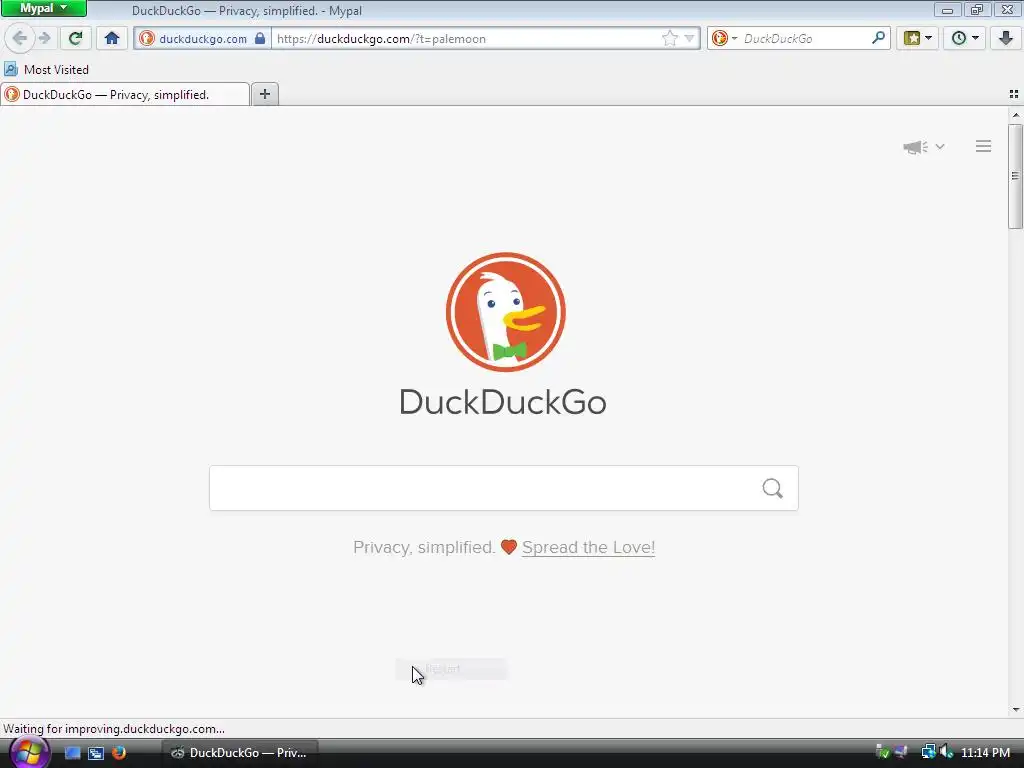The image size is (1024, 768).
Task: Go back one page
Action: tap(20, 39)
